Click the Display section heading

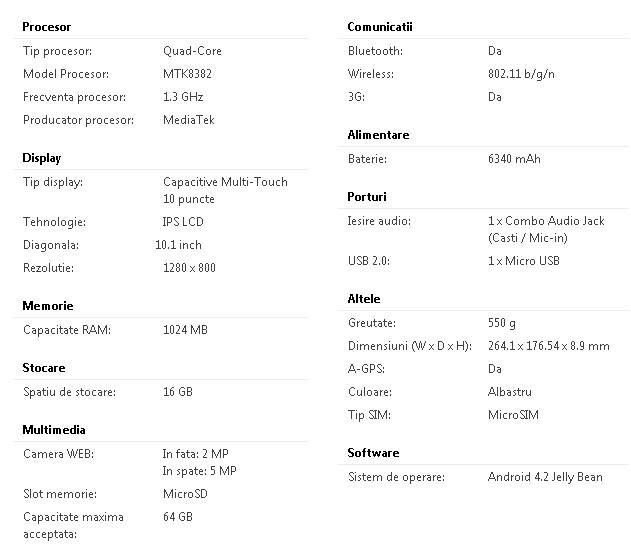pos(41,158)
